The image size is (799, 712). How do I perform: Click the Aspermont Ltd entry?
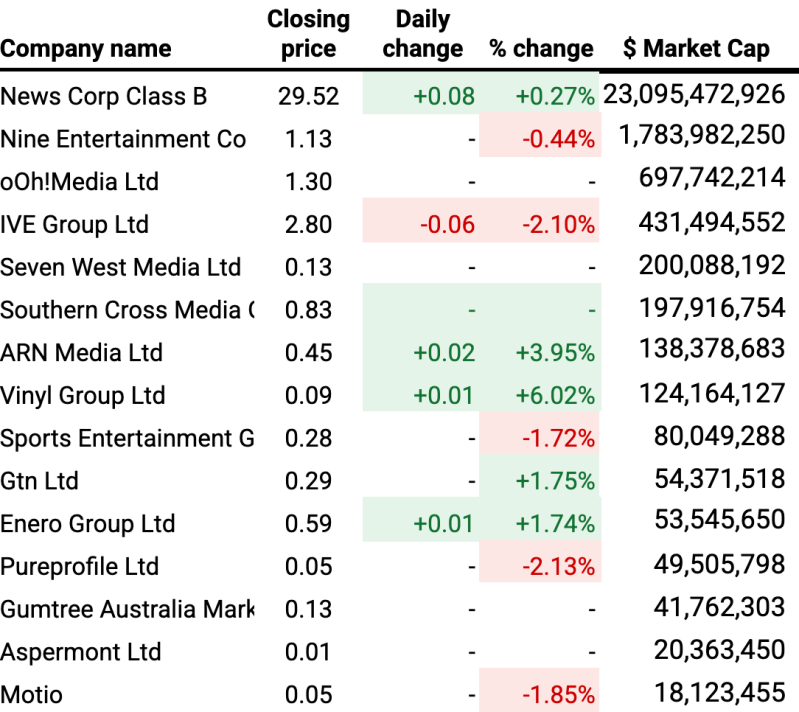coord(80,652)
